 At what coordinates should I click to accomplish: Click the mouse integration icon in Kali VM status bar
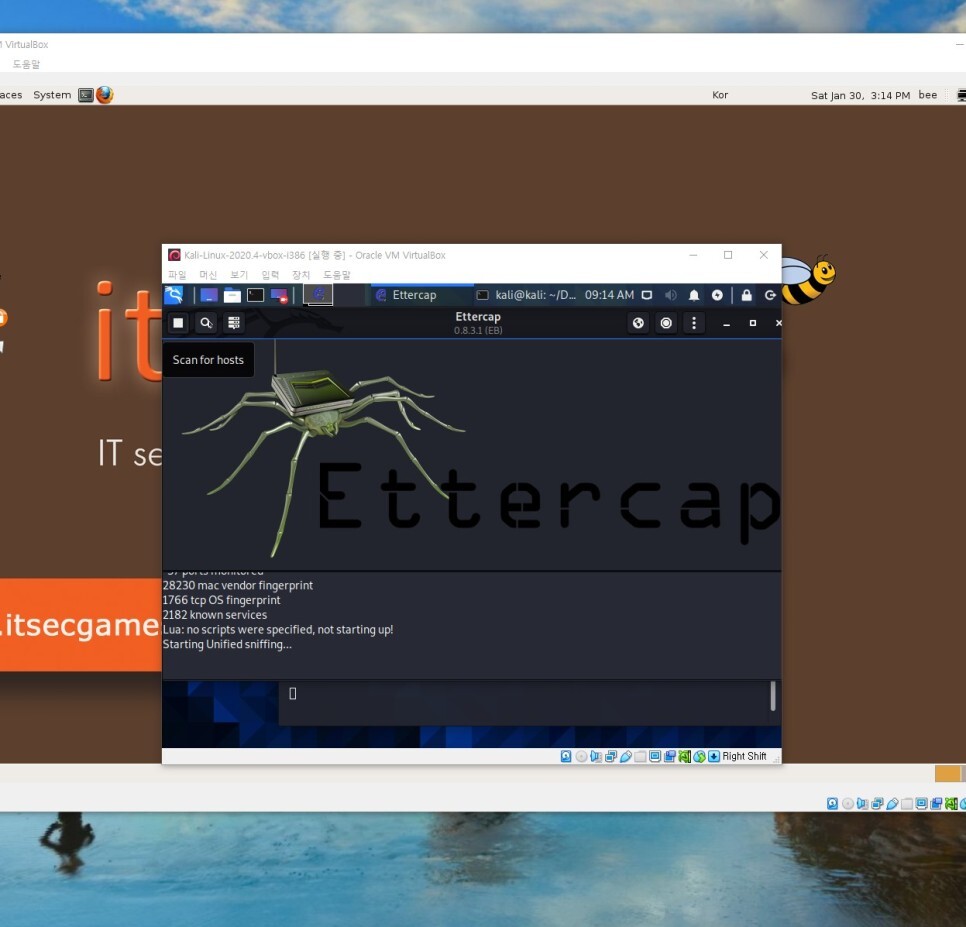pos(699,756)
